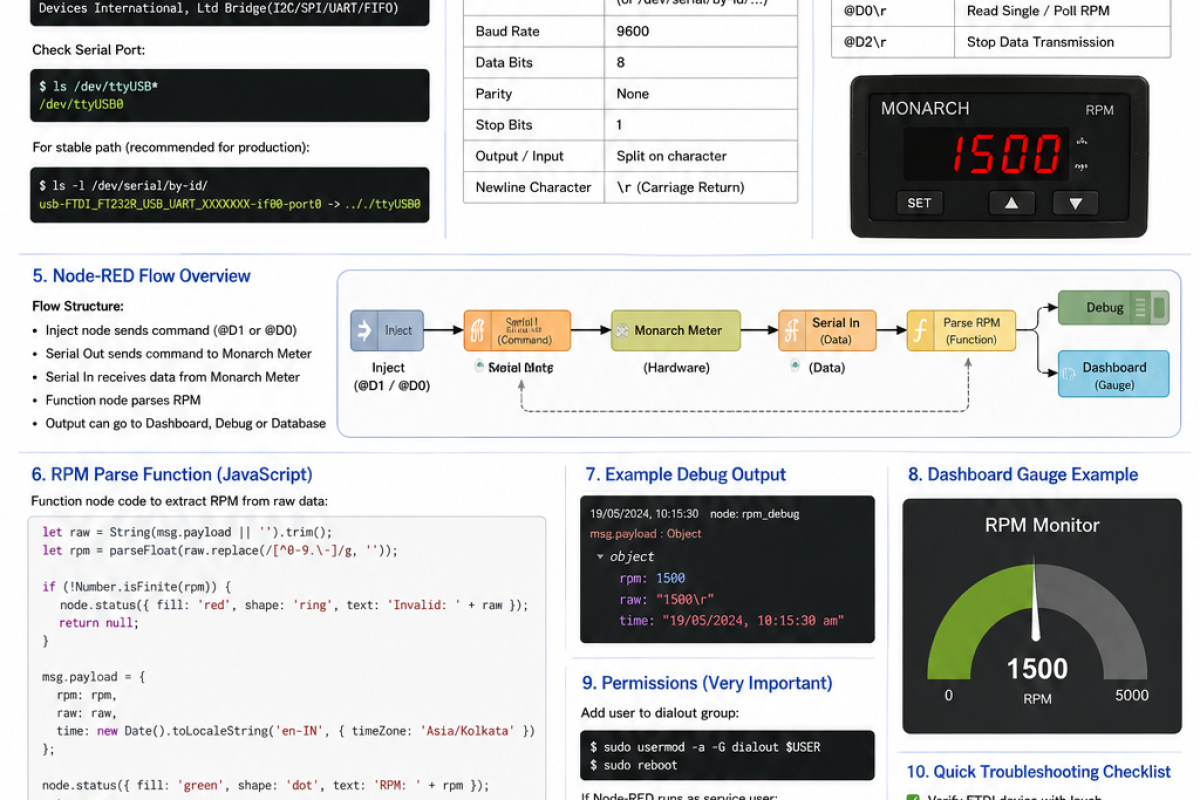Click the status dot under Serial In node

point(796,367)
